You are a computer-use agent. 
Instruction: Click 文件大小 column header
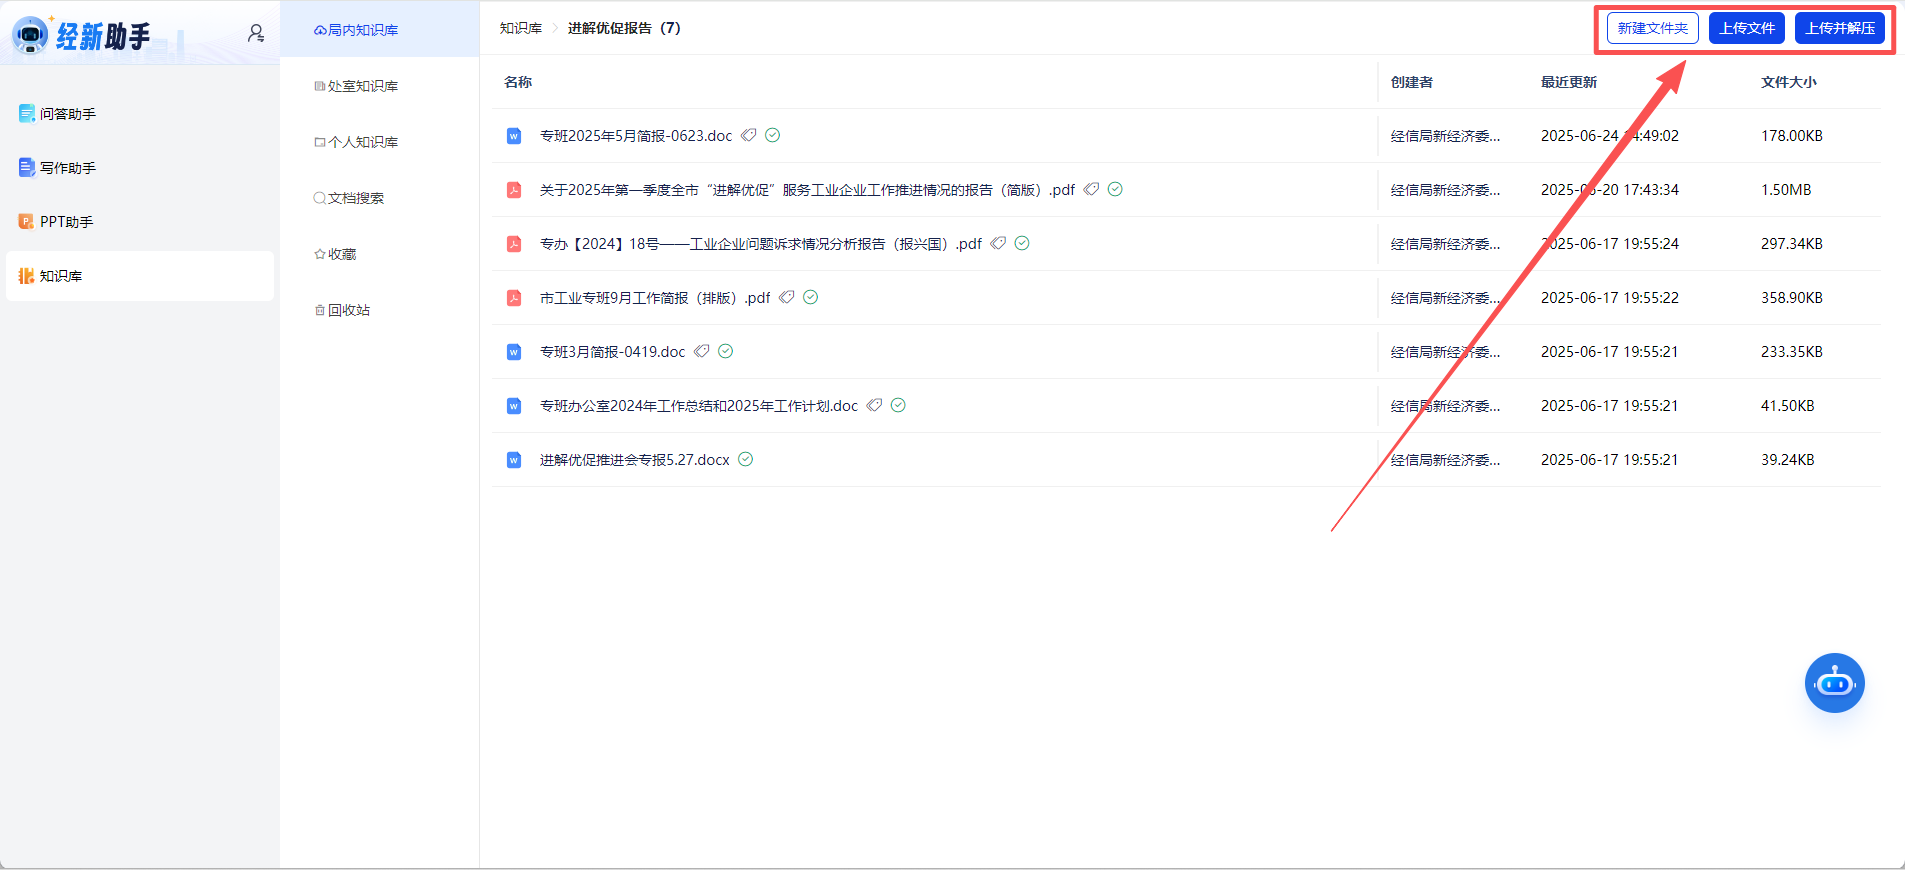coord(1789,82)
